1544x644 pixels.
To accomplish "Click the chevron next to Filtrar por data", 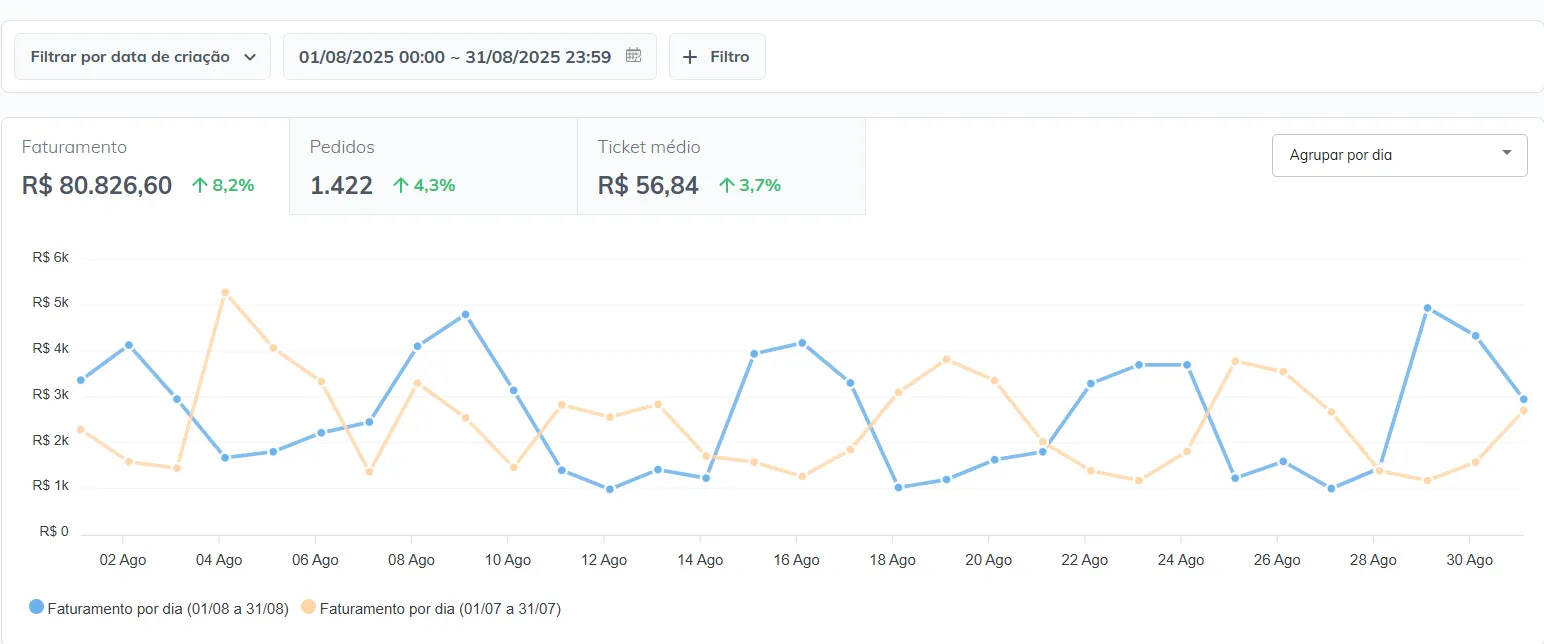I will pyautogui.click(x=250, y=57).
